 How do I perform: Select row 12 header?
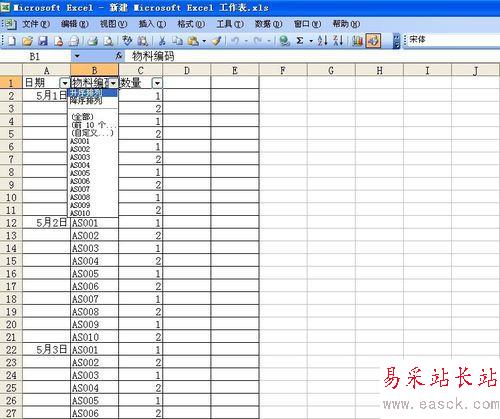click(11, 223)
